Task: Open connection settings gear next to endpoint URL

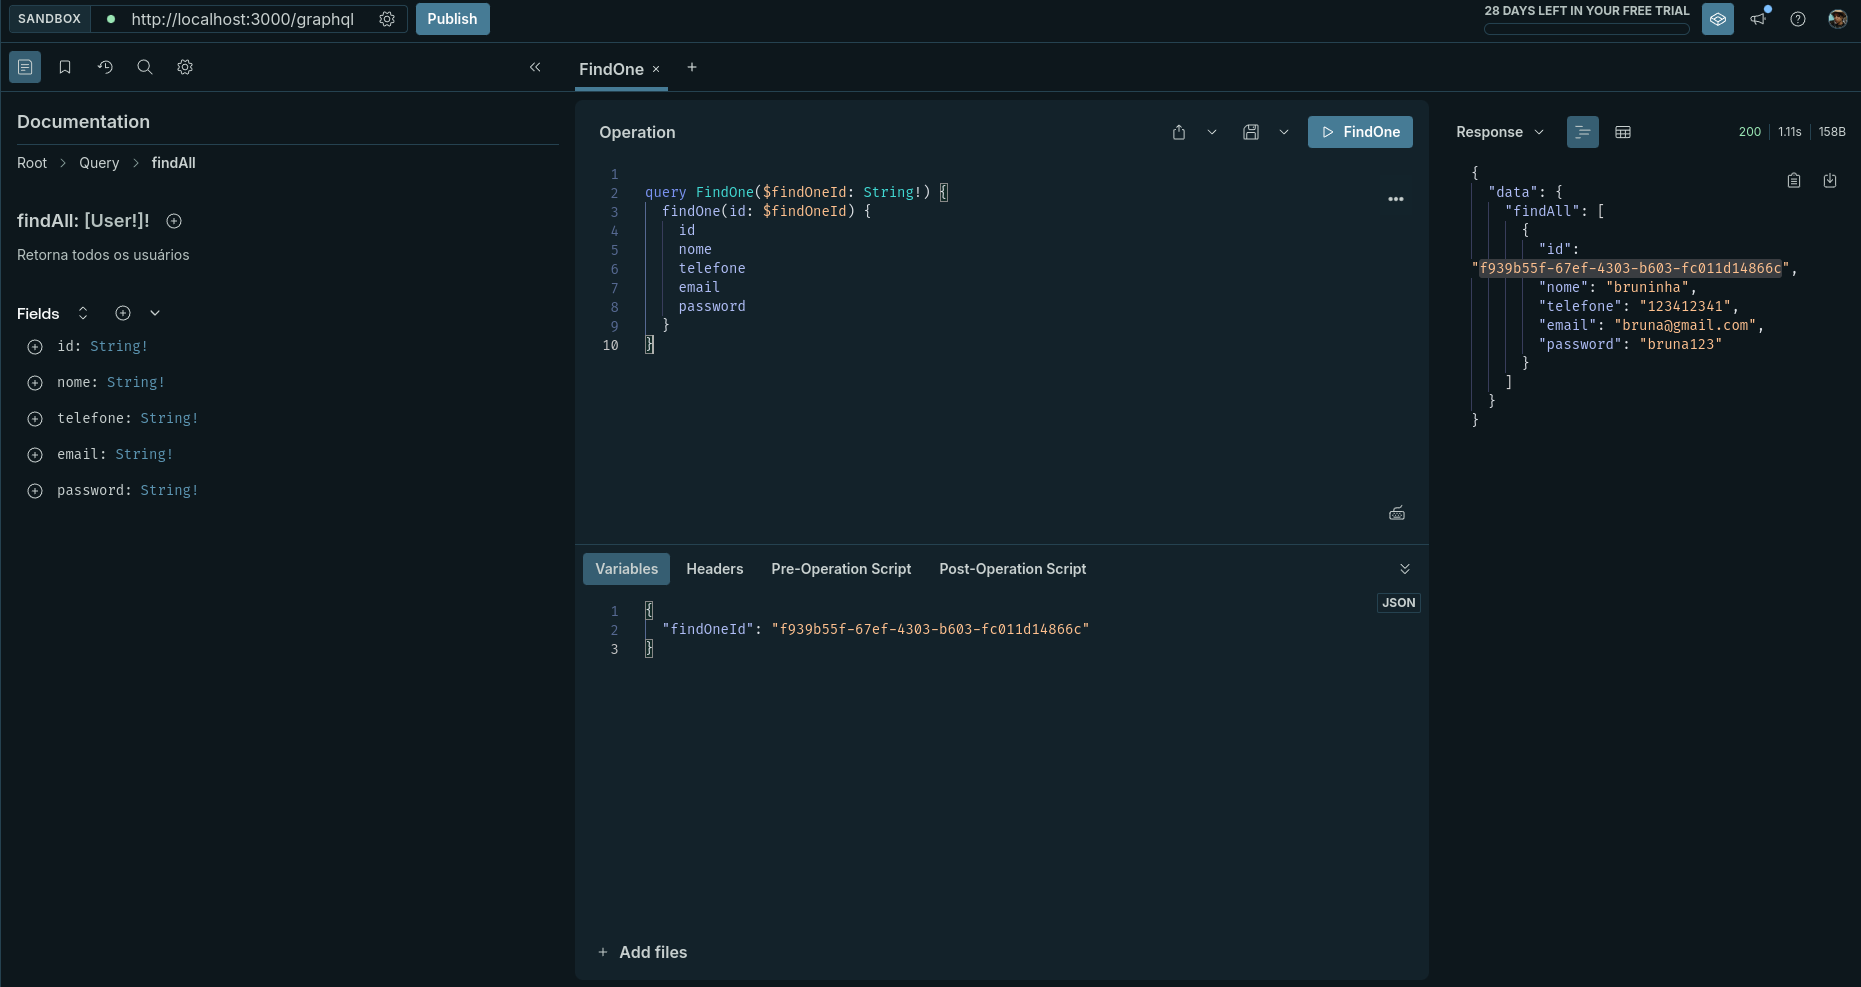Action: (x=387, y=19)
